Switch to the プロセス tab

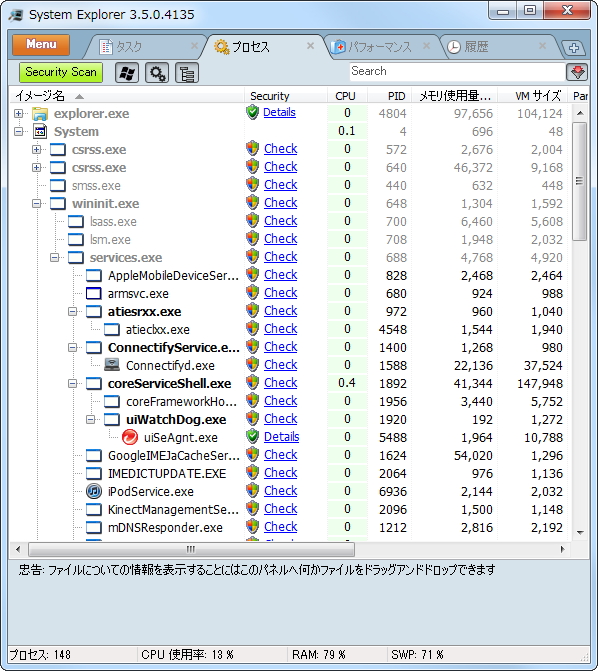click(x=263, y=47)
